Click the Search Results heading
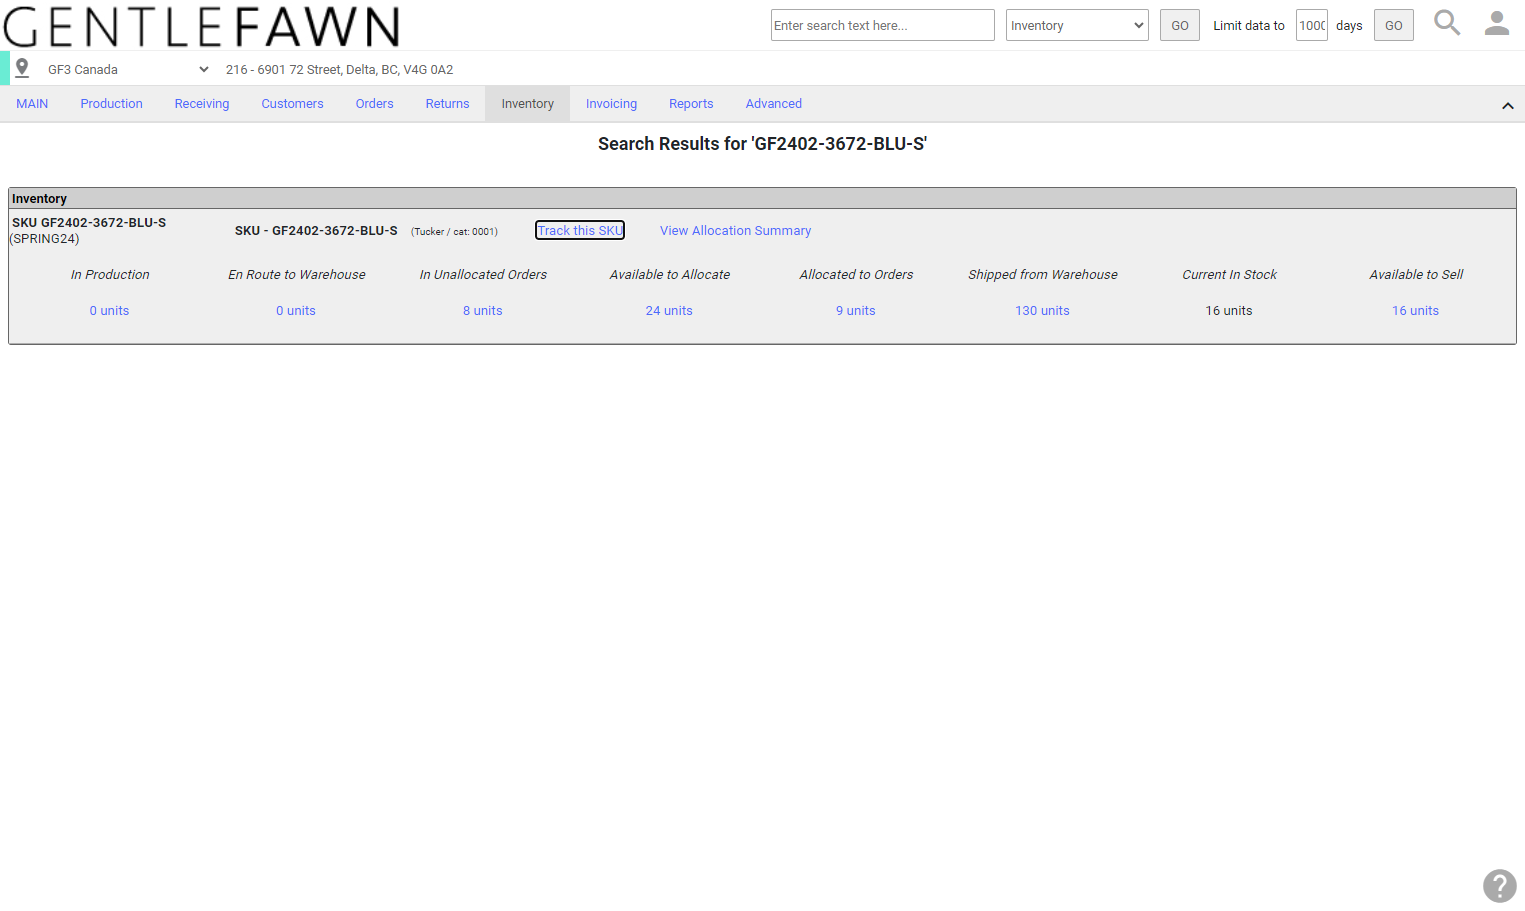Image resolution: width=1525 pixels, height=911 pixels. 762,144
